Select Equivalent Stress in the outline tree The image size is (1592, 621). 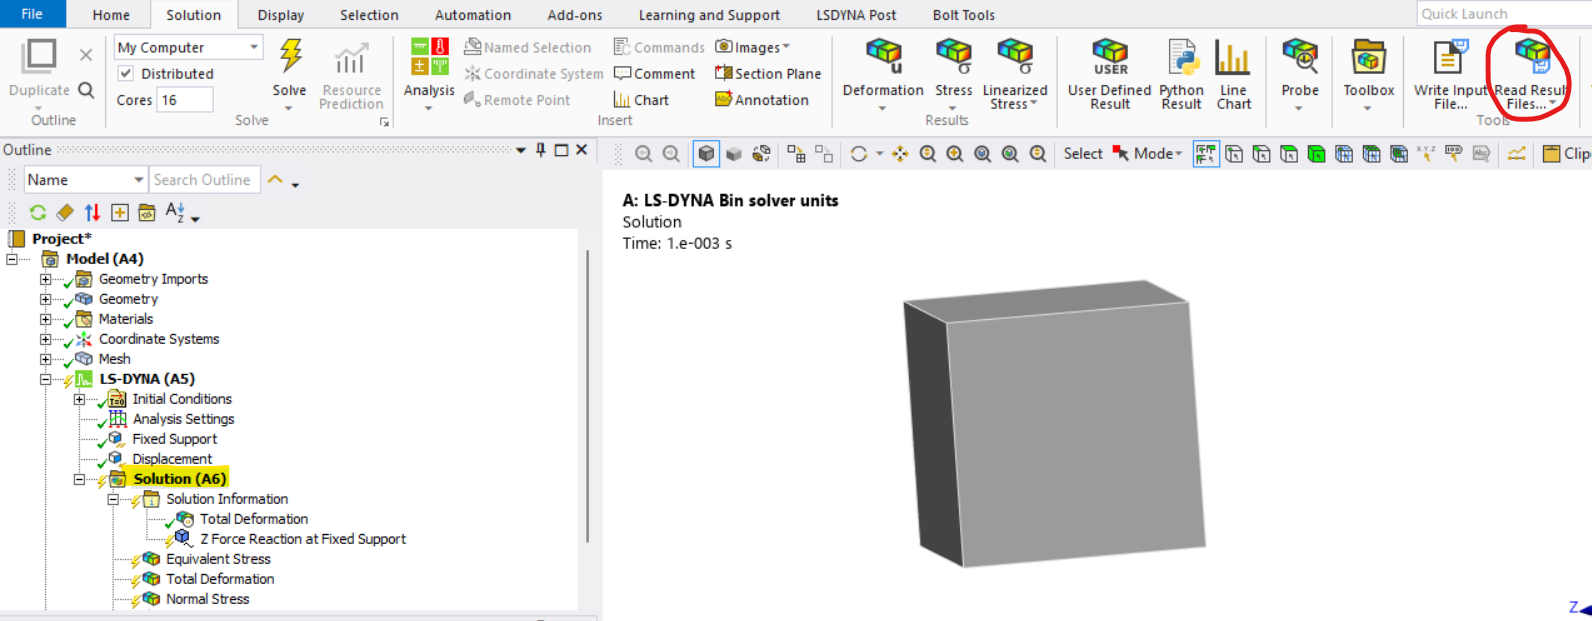tap(218, 559)
